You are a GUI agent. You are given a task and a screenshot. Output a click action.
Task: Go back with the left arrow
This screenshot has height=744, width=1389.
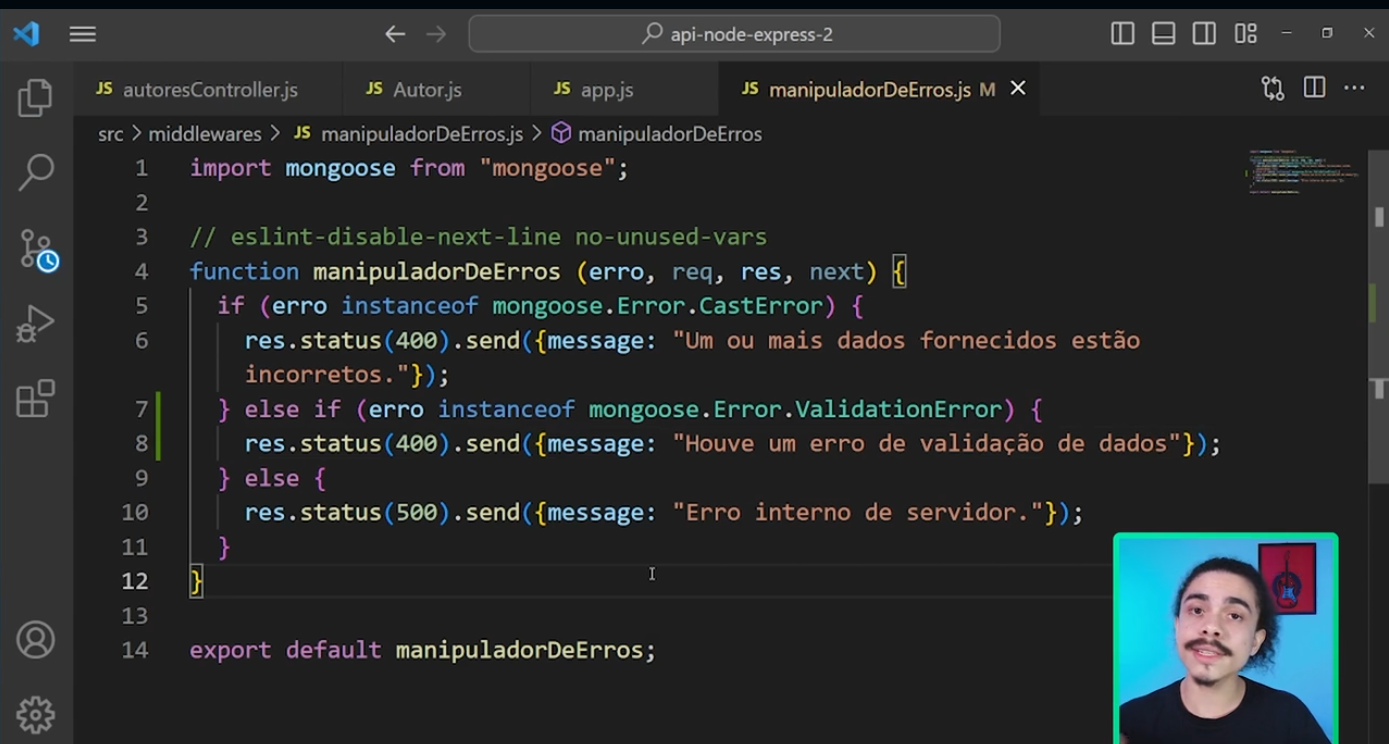(x=395, y=35)
